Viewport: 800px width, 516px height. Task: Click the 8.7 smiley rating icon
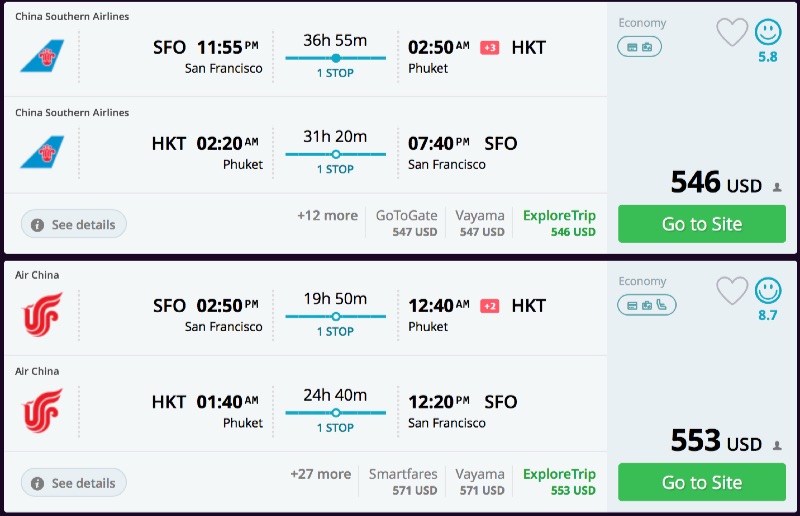(x=768, y=291)
